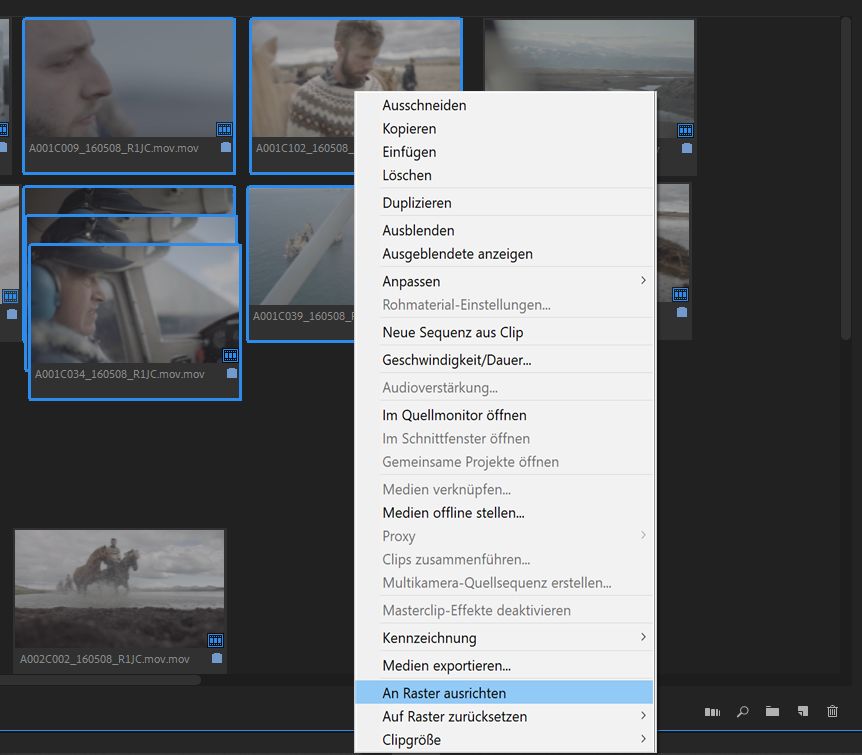Click the Automate to Sequence icon
Screen dimensions: 862x755
[x=712, y=712]
